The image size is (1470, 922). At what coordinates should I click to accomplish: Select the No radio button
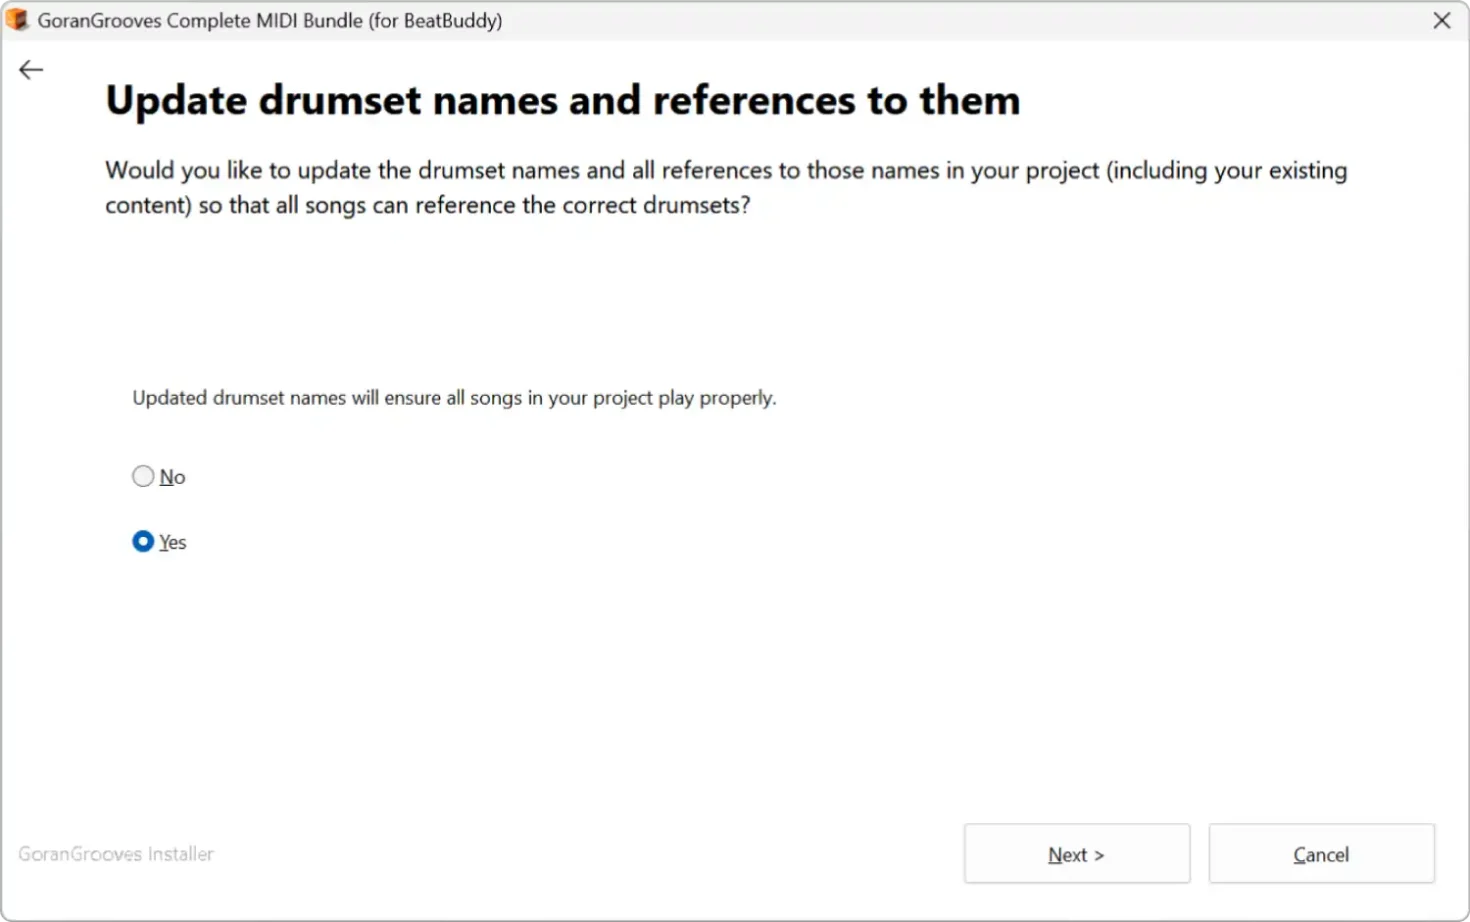[143, 476]
